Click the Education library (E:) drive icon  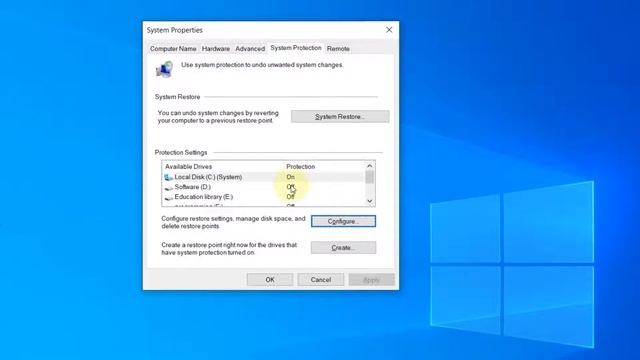point(169,198)
